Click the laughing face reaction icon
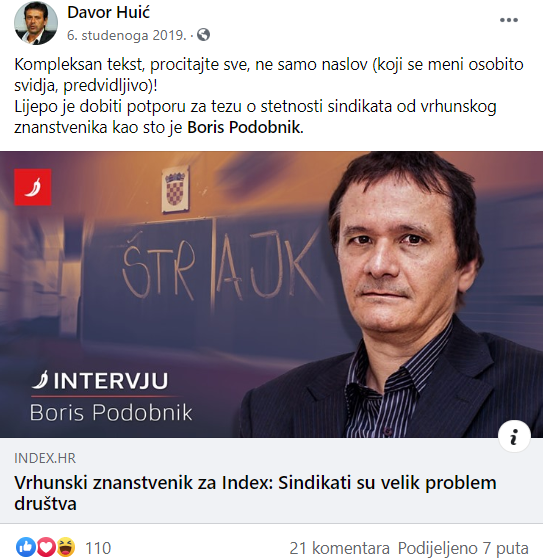This screenshot has height=560, width=543. tap(66, 547)
